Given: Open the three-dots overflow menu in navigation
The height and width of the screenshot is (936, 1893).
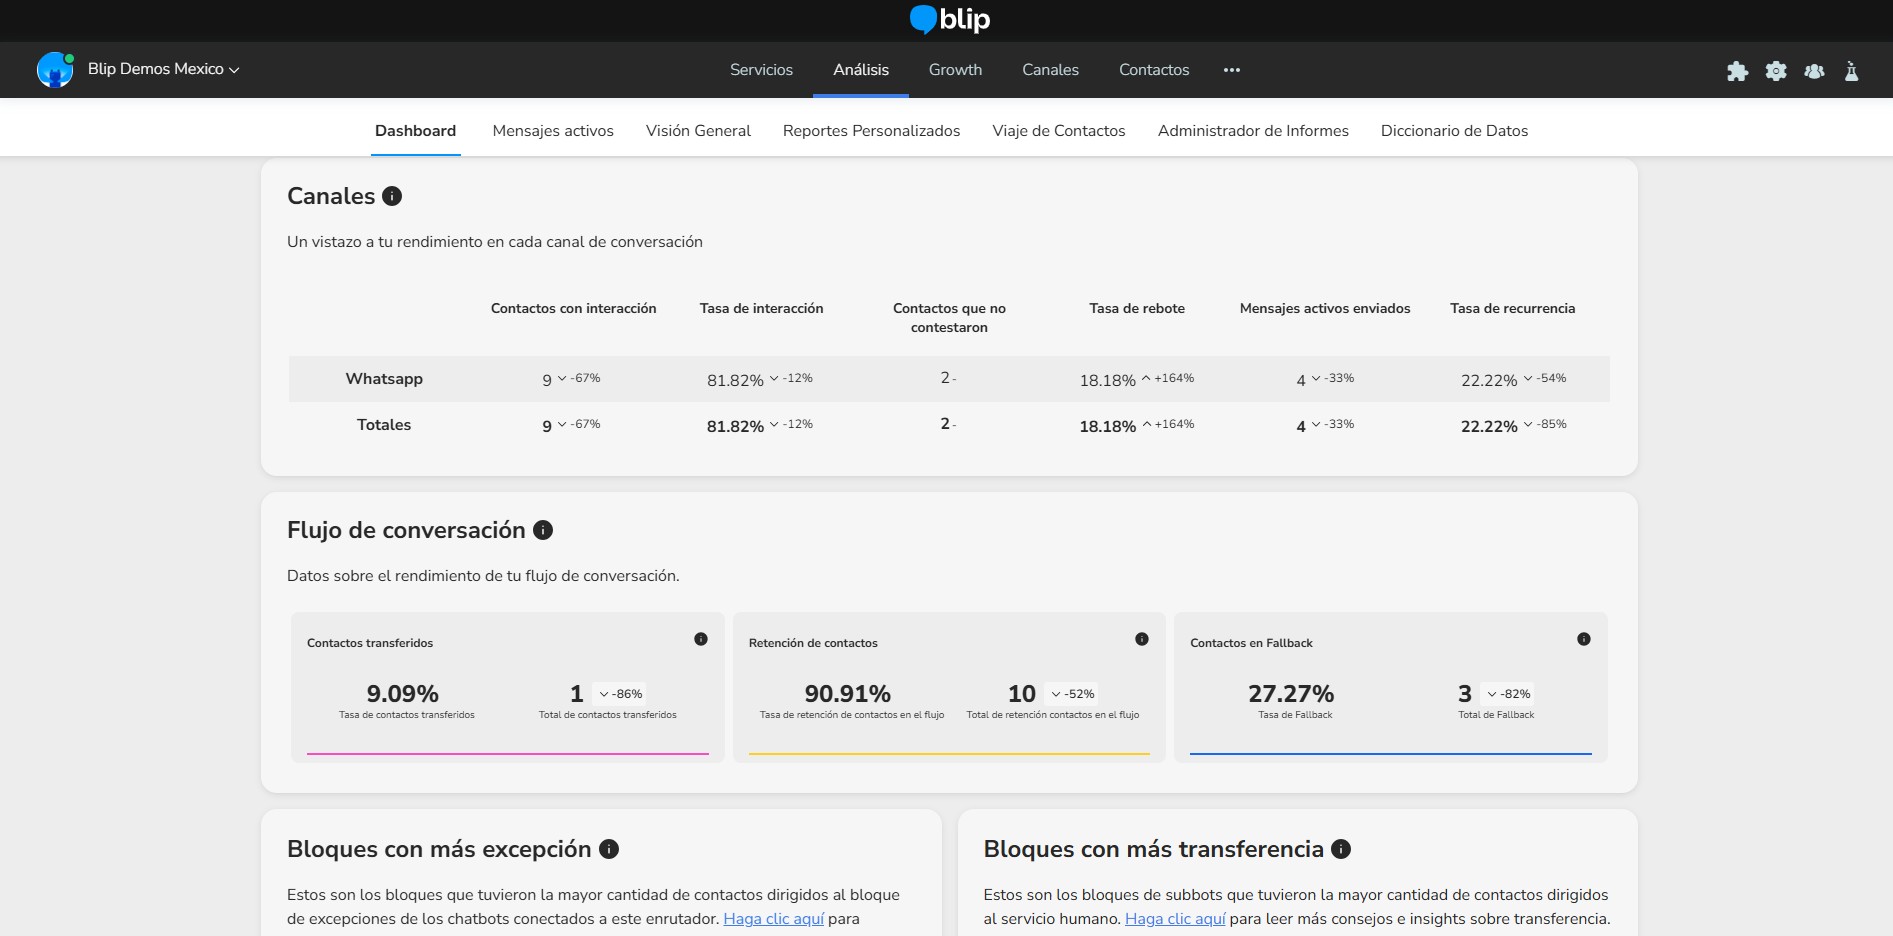Looking at the screenshot, I should 1231,70.
